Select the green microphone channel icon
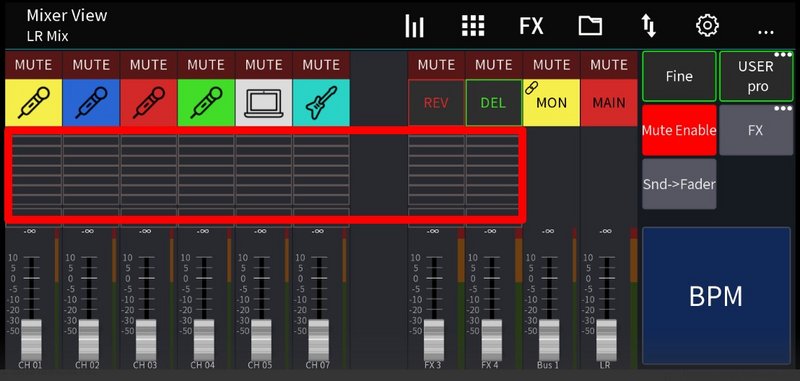800x381 pixels. pyautogui.click(x=207, y=103)
